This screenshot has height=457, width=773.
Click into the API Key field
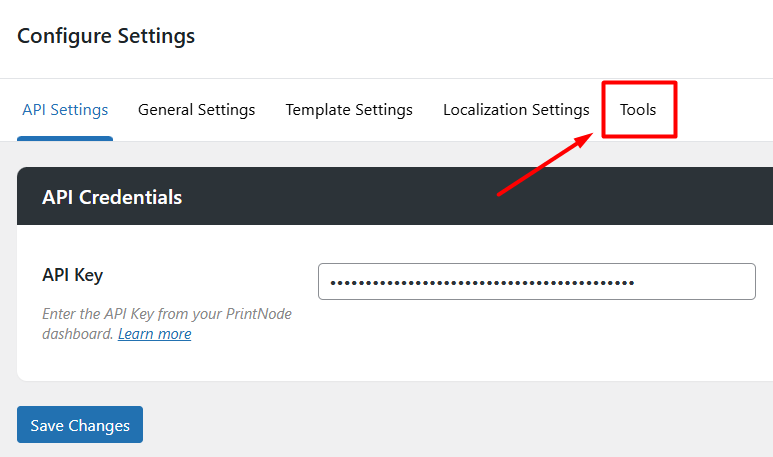coord(537,281)
